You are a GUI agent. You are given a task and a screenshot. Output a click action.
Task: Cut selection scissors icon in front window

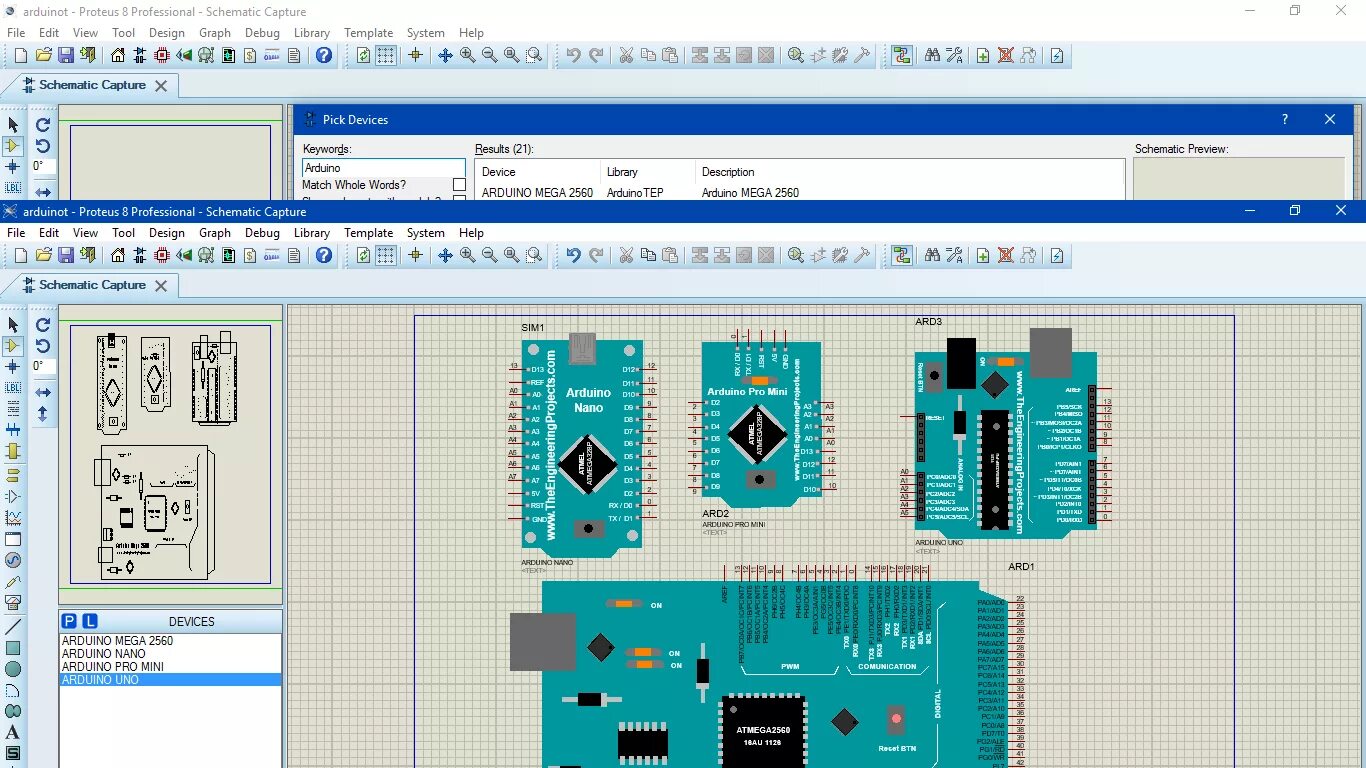[x=626, y=256]
